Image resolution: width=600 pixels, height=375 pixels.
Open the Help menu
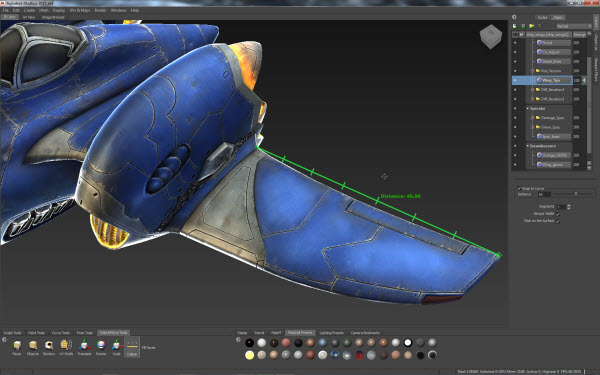(x=135, y=10)
